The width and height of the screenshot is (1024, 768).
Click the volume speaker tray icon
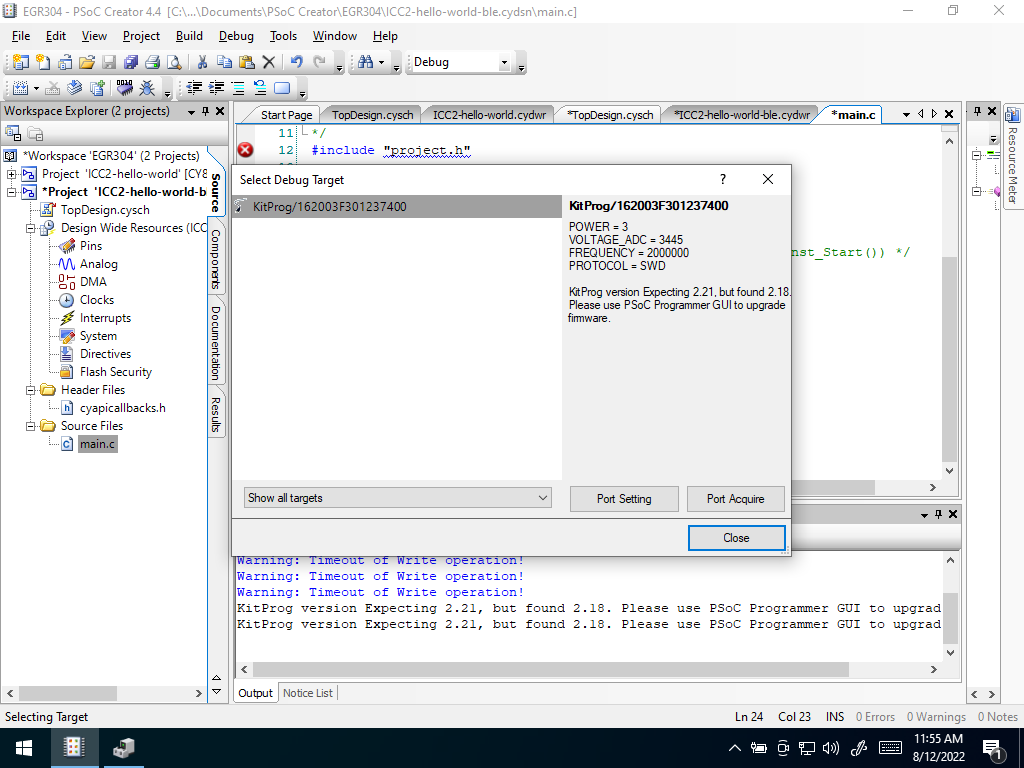click(831, 748)
